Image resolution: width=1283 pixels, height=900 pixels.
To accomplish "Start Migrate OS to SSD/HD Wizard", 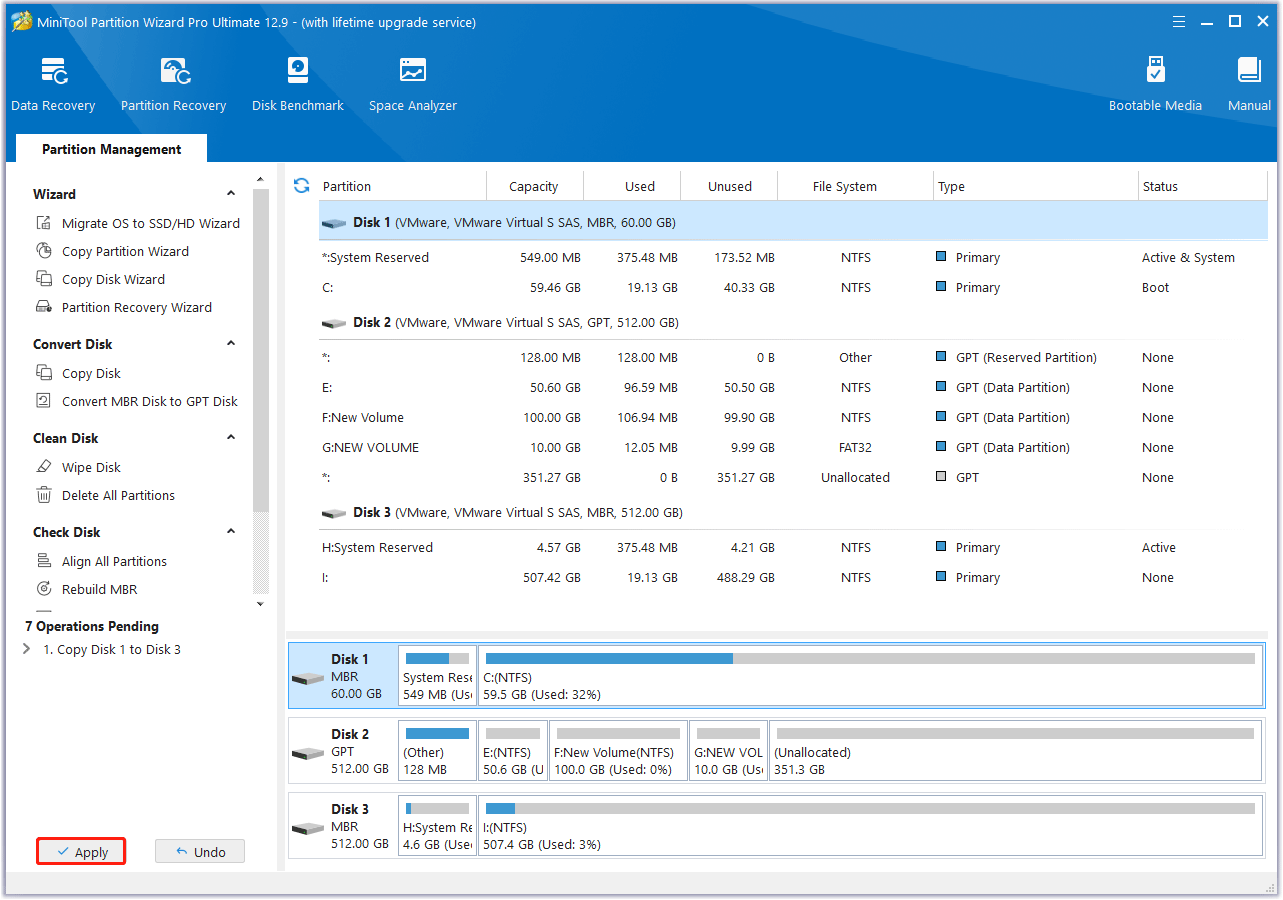I will pyautogui.click(x=138, y=223).
